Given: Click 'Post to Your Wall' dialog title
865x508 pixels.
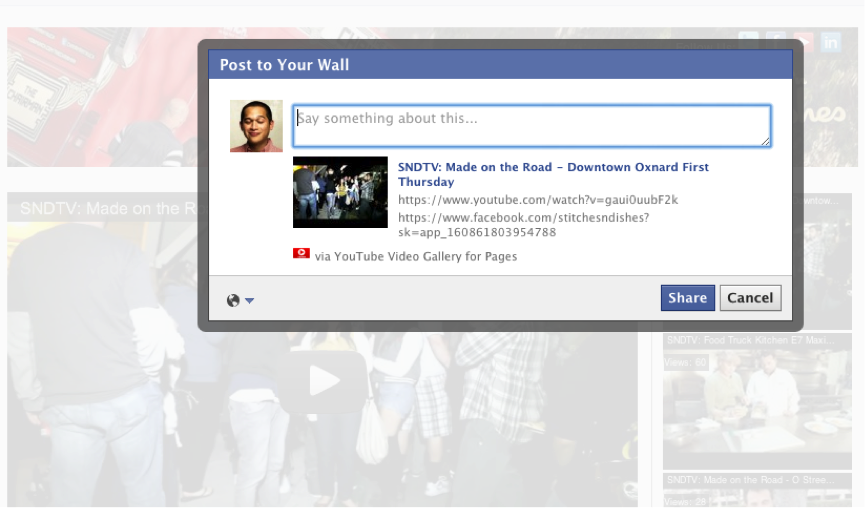Looking at the screenshot, I should [x=284, y=65].
